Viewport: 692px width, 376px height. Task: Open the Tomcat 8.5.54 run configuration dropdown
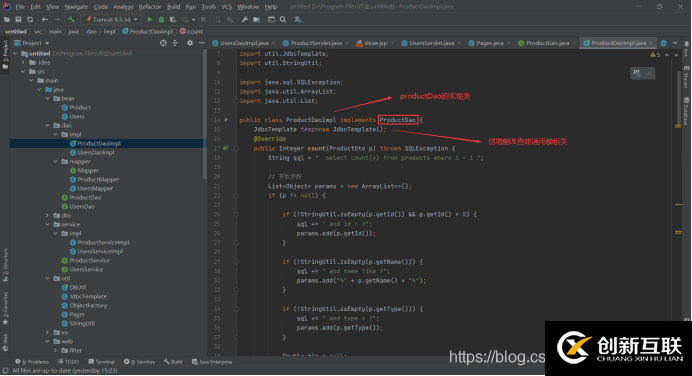[111, 19]
